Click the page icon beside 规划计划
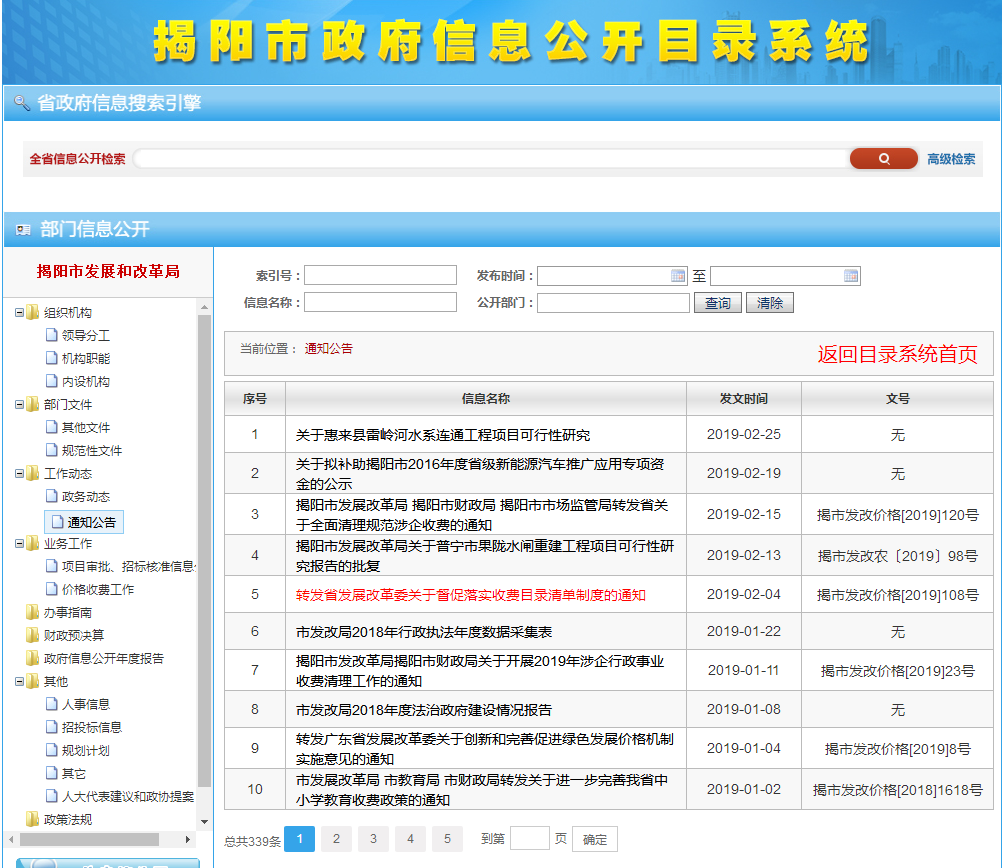This screenshot has width=1007, height=868. [52, 750]
